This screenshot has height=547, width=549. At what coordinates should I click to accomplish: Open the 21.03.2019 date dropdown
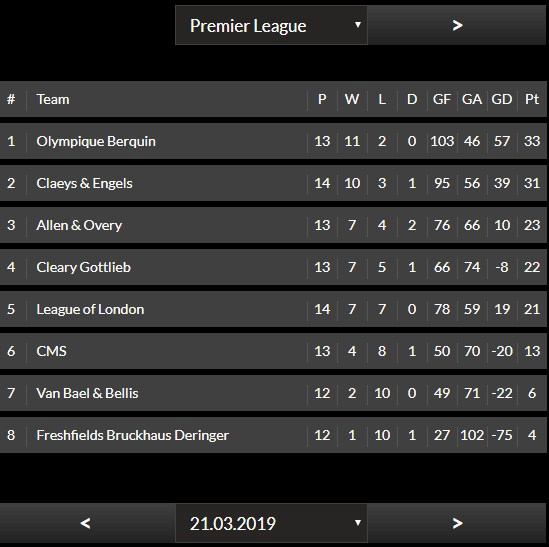point(271,523)
